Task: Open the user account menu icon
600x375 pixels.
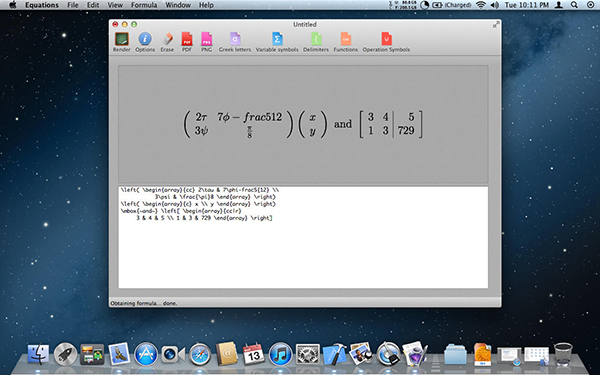Action: click(x=559, y=5)
